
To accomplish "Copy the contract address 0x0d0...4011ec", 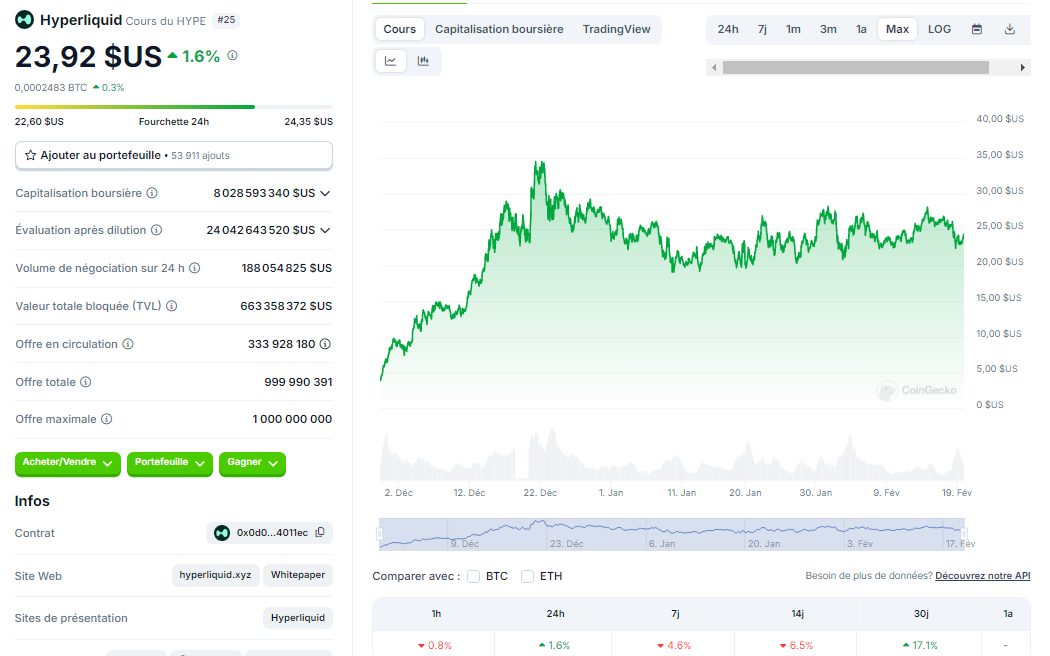I will (320, 532).
